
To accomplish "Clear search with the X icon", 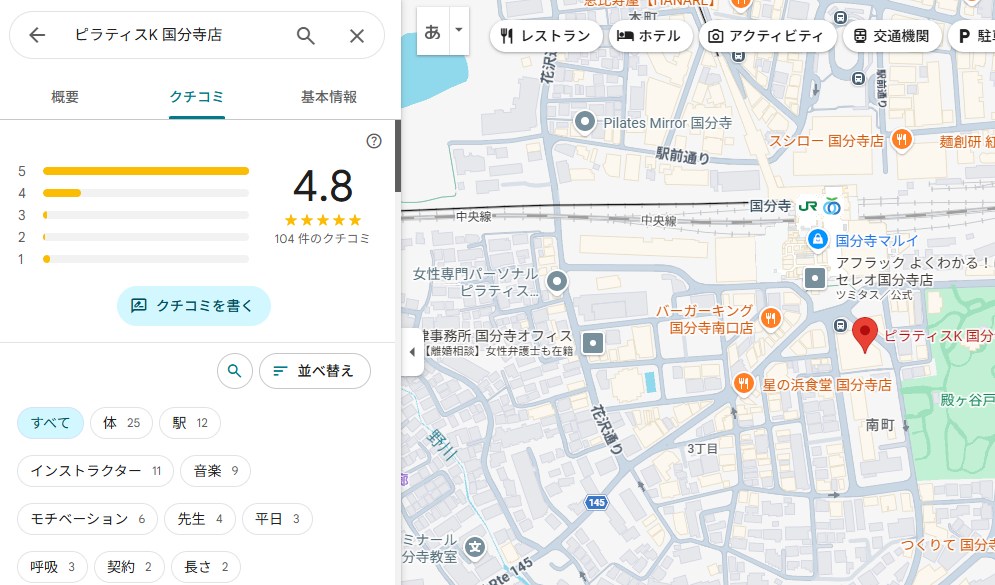I will (357, 36).
